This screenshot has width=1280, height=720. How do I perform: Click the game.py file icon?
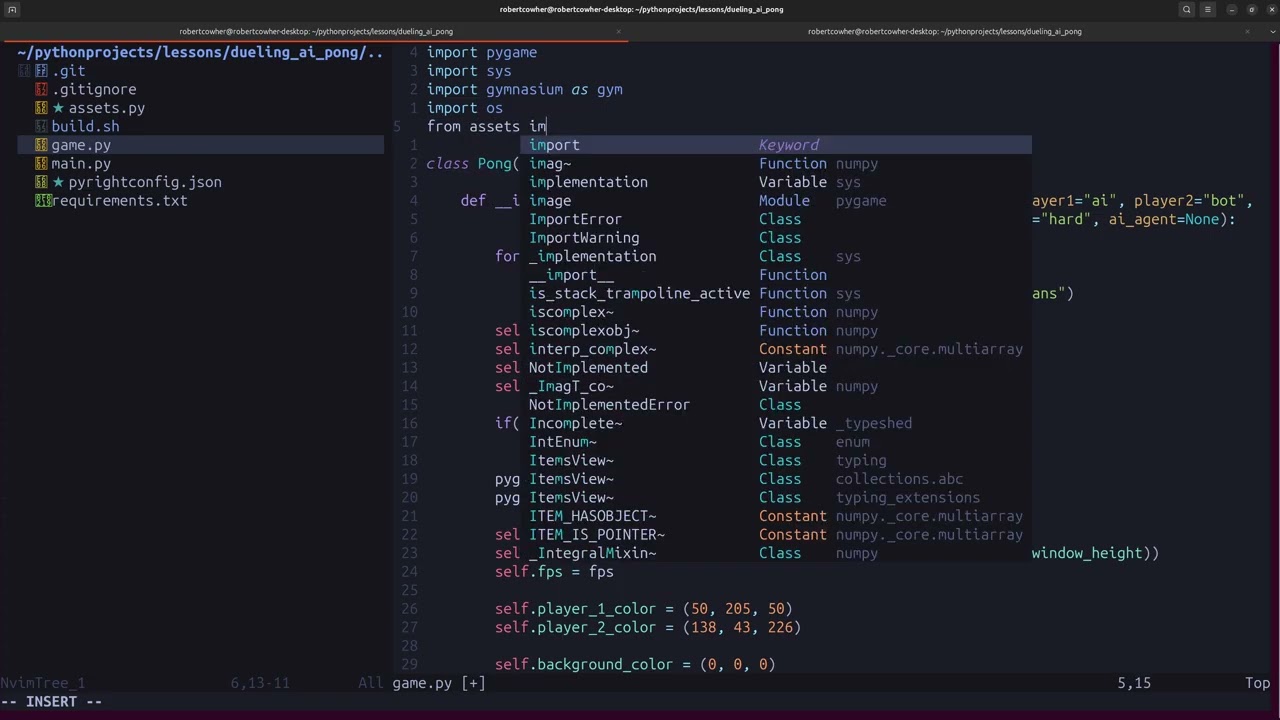pos(41,145)
